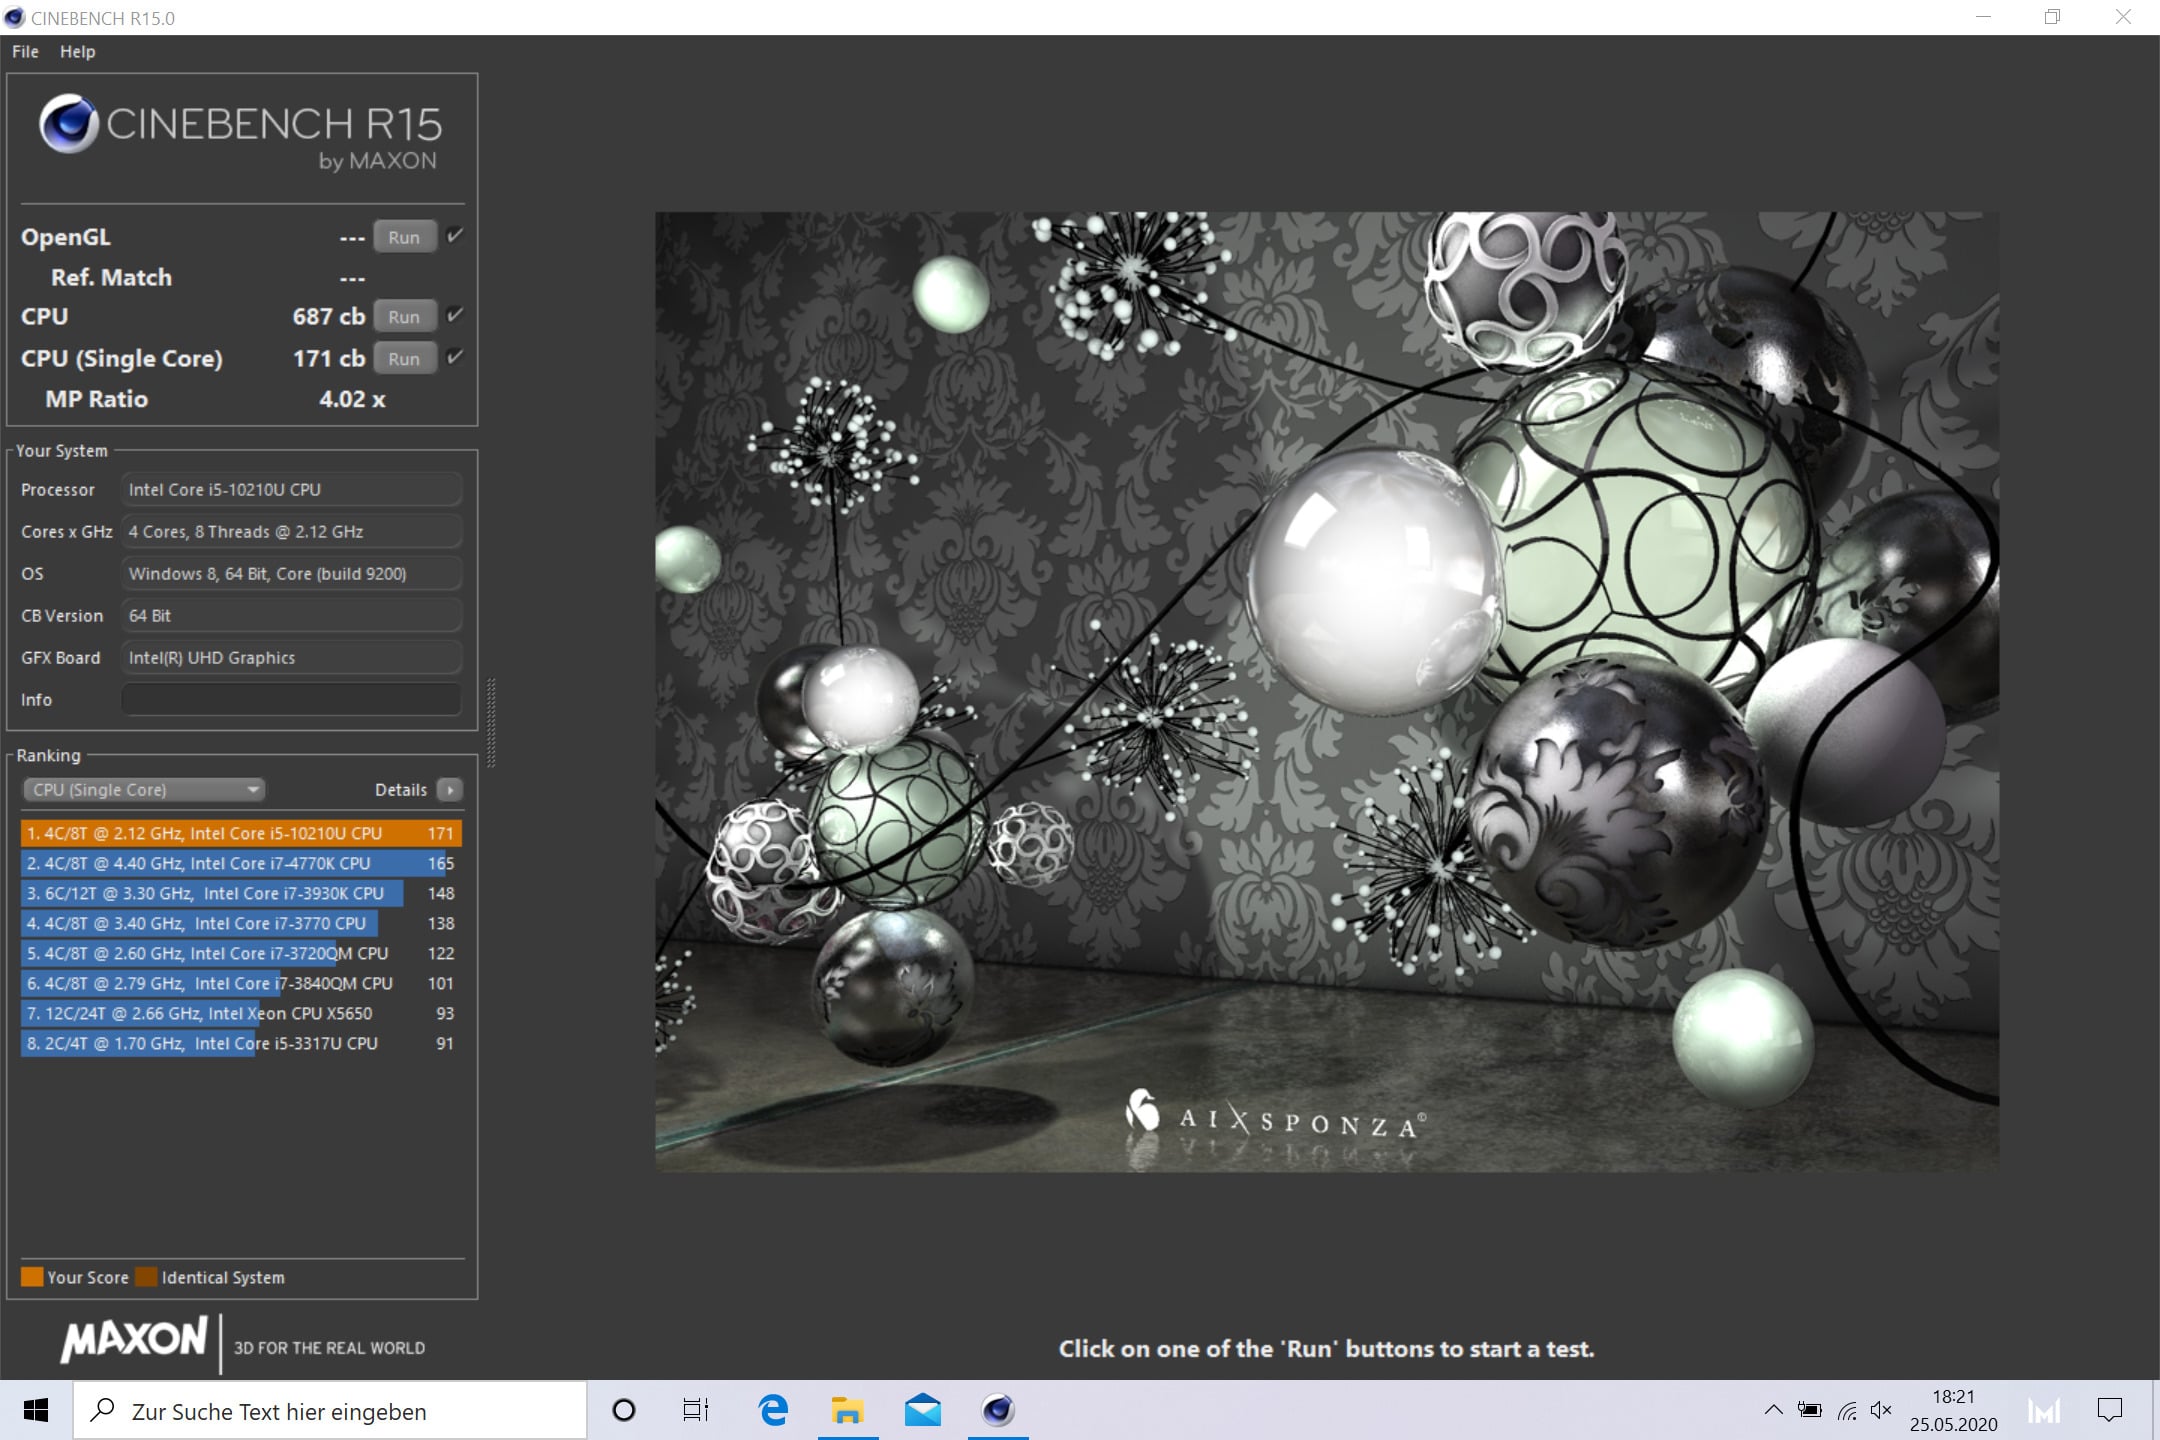The image size is (2160, 1440).
Task: Click the 687 cb CPU score
Action: point(328,316)
